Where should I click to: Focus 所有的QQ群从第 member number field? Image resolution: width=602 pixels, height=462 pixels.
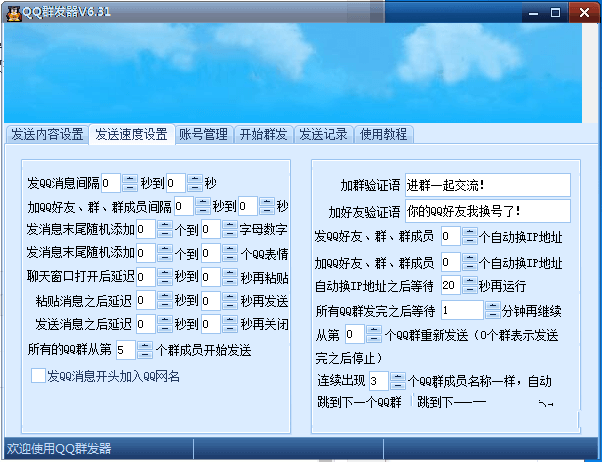point(126,350)
